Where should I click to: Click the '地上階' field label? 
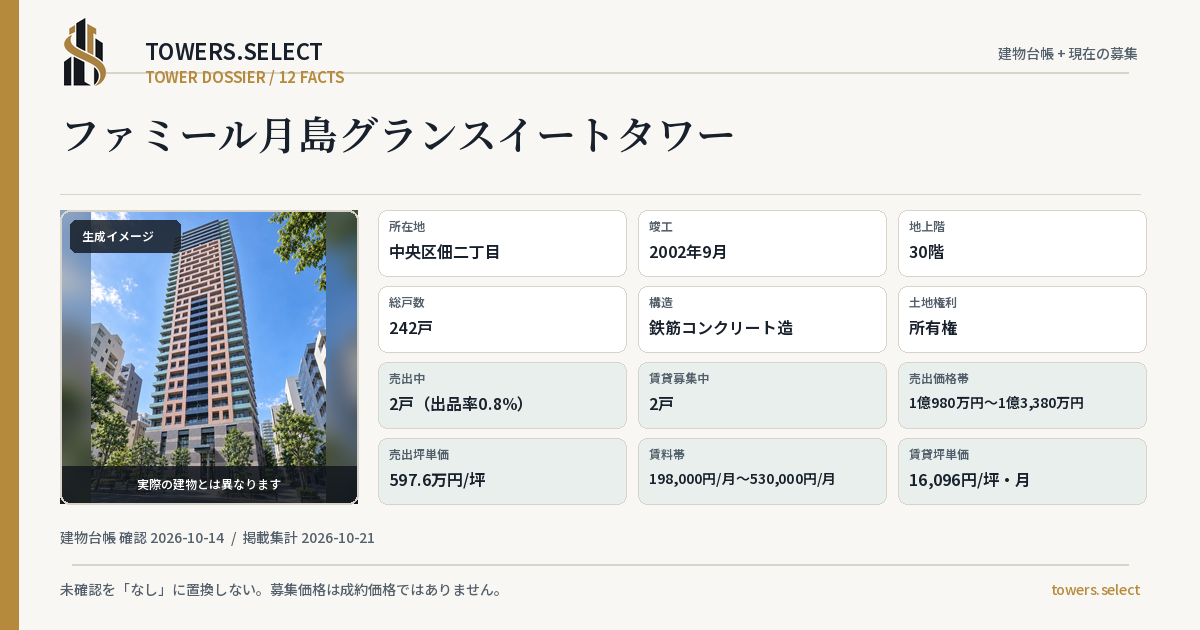[x=927, y=227]
